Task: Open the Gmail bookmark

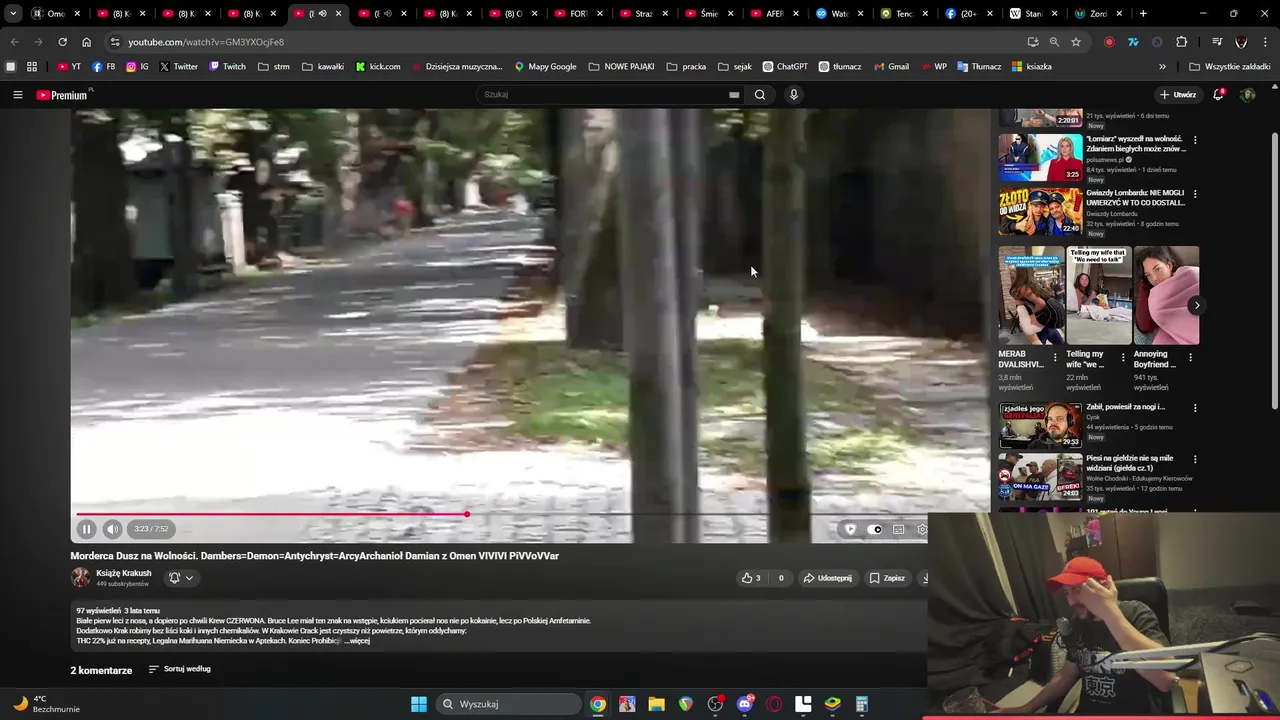Action: [x=891, y=67]
